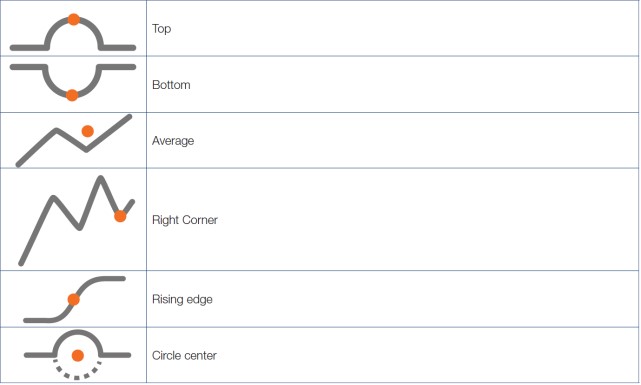Screen dimensions: 641x385
Task: Click the orange dot above the Average line
Action: pos(87,131)
